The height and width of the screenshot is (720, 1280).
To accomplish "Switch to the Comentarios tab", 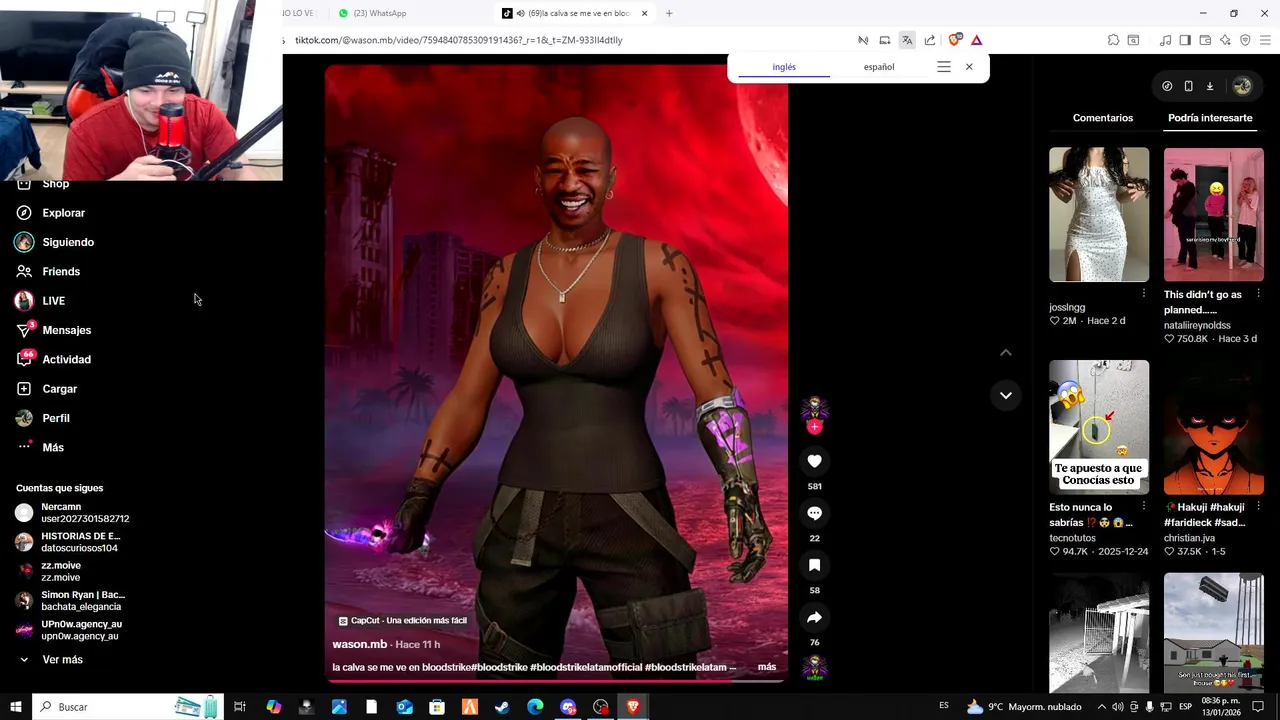I will [1103, 118].
